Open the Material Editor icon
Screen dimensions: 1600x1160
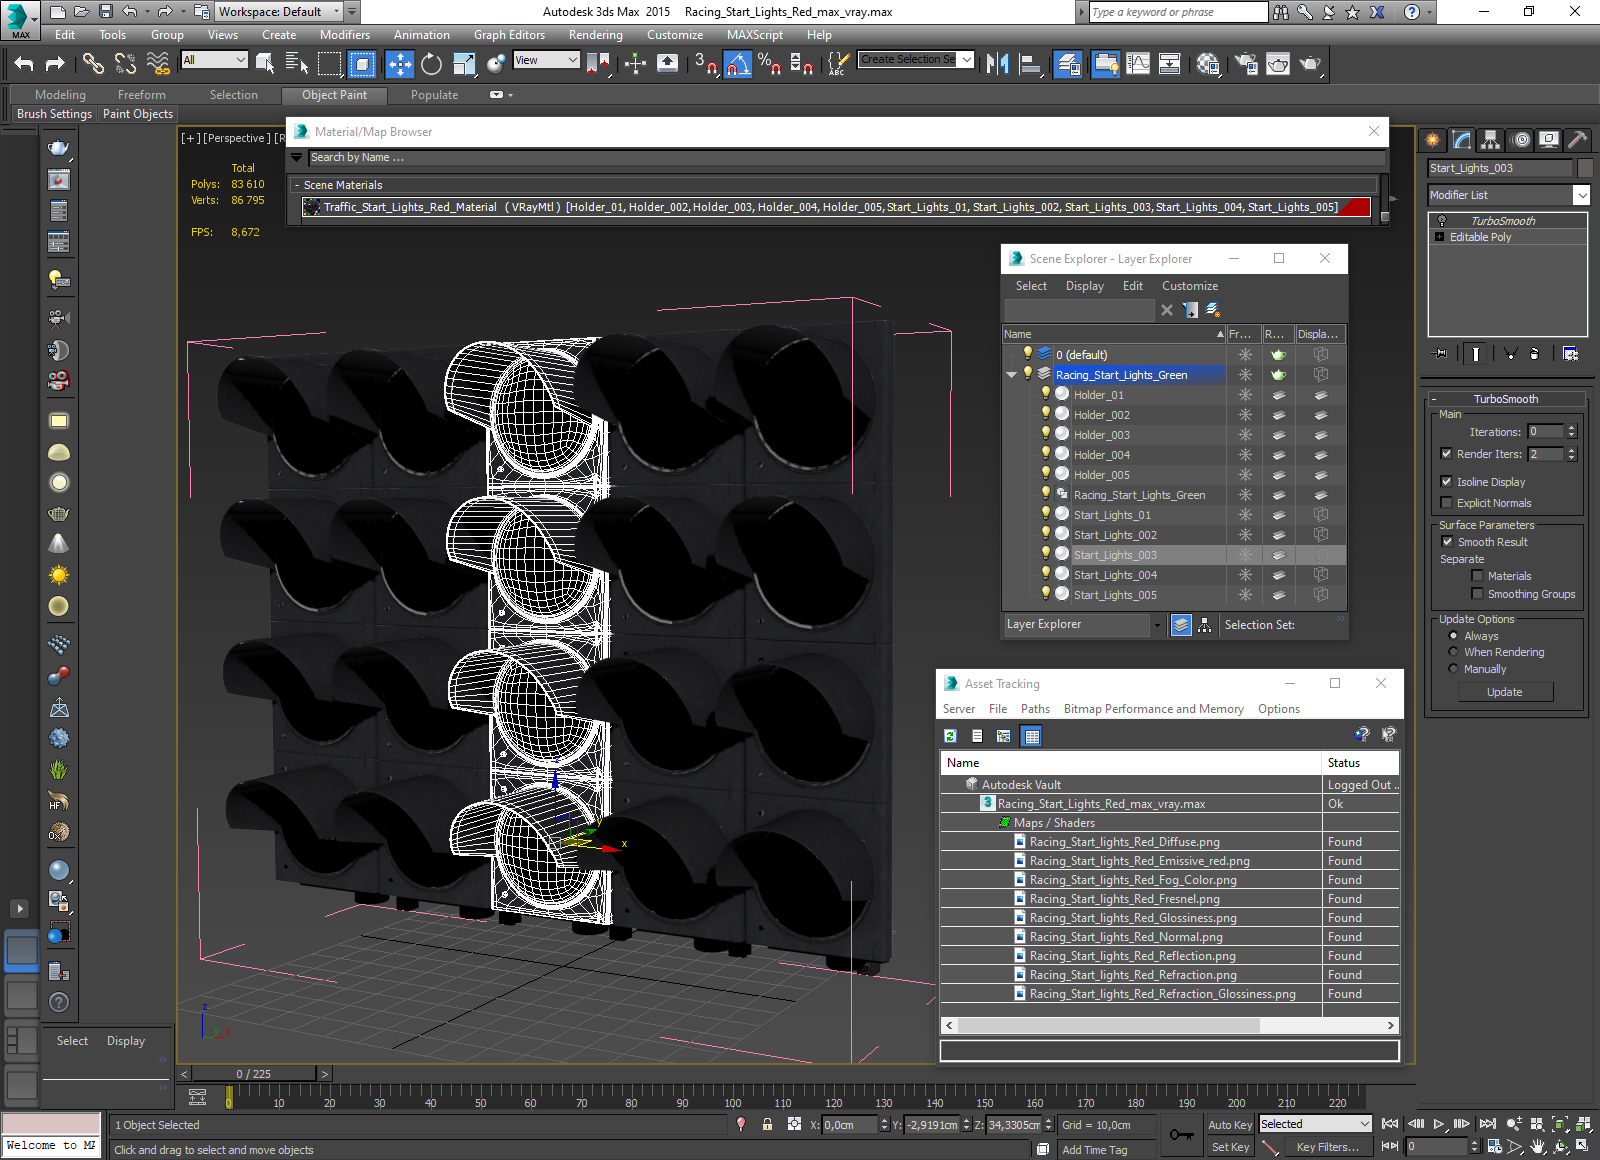pos(1208,64)
